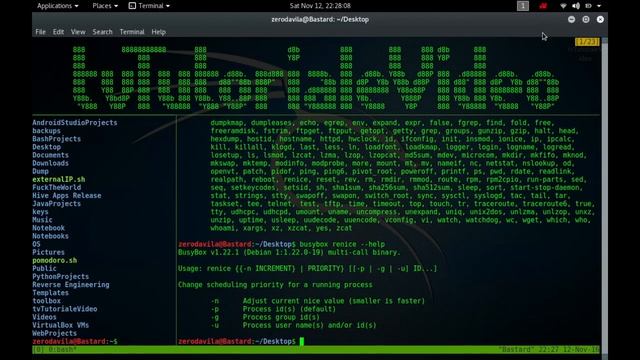Viewport: 640px width, 360px height.
Task: Open the View menu
Action: pos(78,32)
